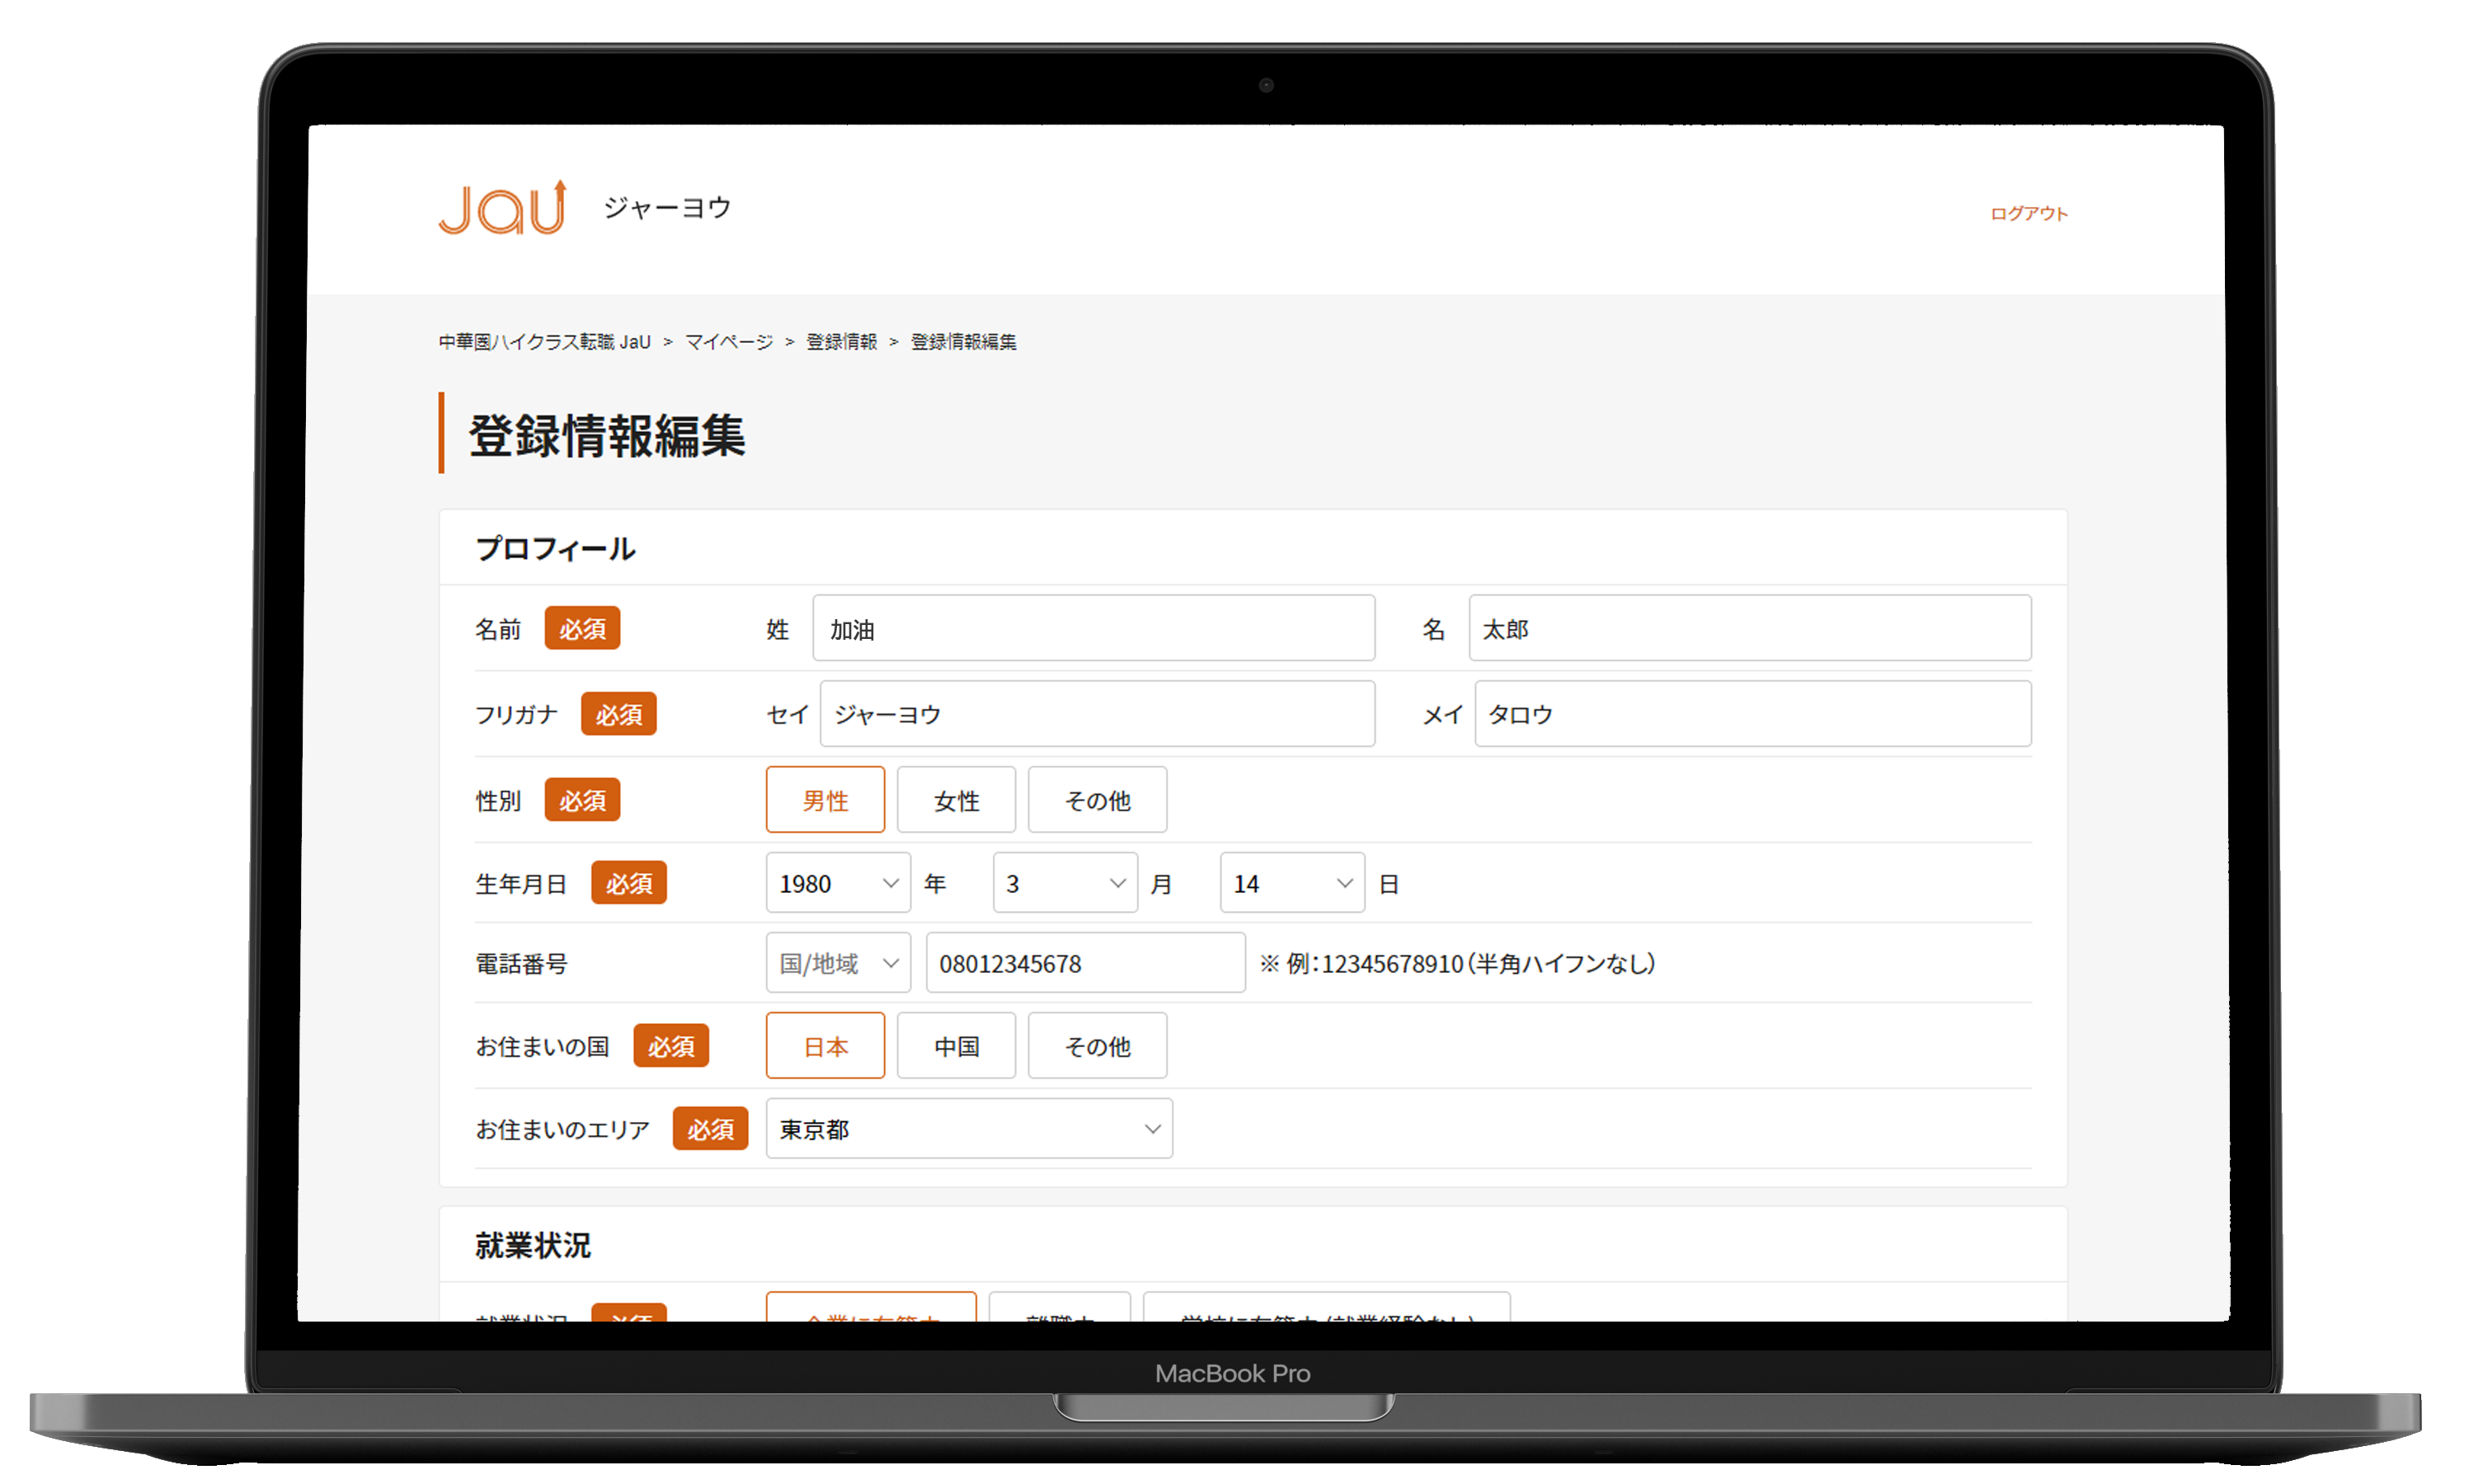Select その他 gender option
The image size is (2474, 1484).
click(x=1096, y=800)
